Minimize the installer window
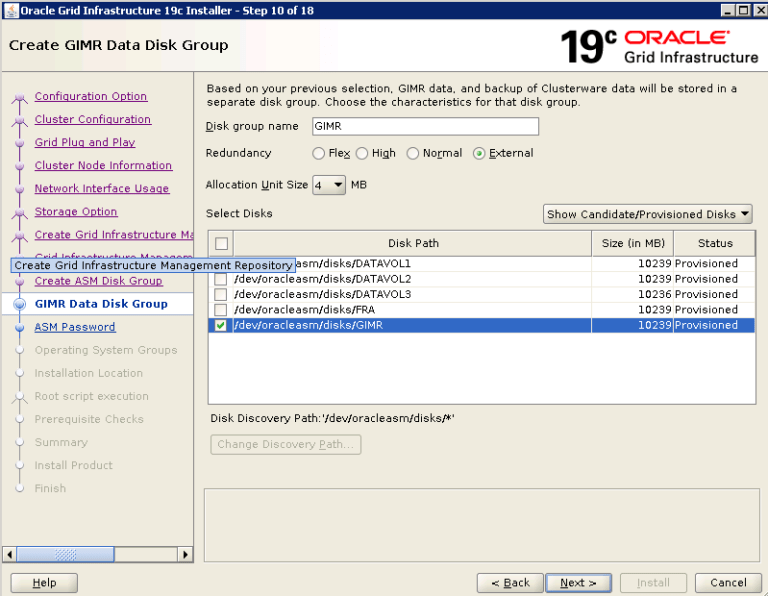Screen dimensions: 768x596 pyautogui.click(x=728, y=10)
